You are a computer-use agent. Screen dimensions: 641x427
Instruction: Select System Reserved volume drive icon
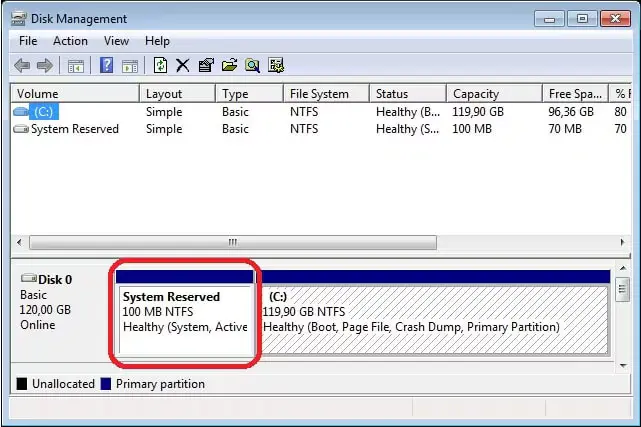pos(21,129)
